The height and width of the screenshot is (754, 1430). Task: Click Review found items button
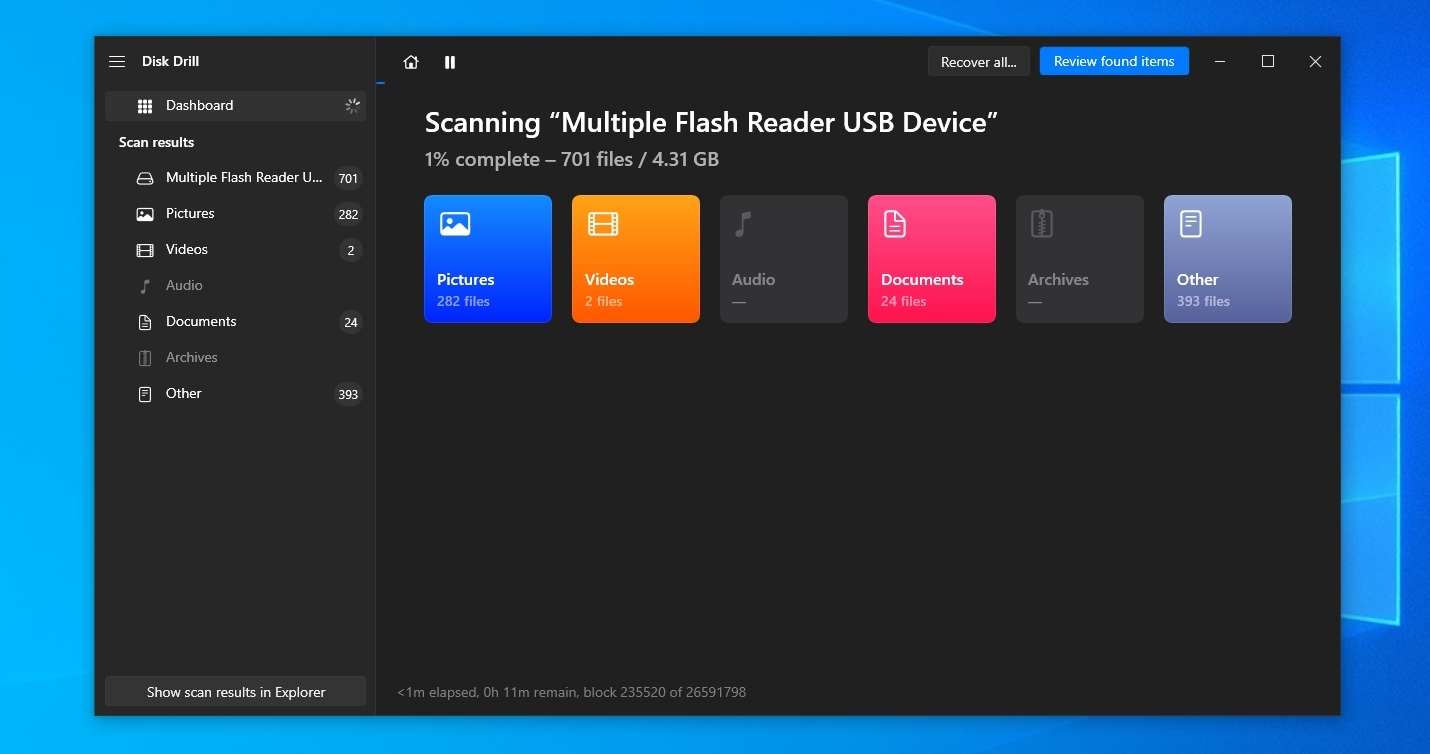pyautogui.click(x=1114, y=61)
